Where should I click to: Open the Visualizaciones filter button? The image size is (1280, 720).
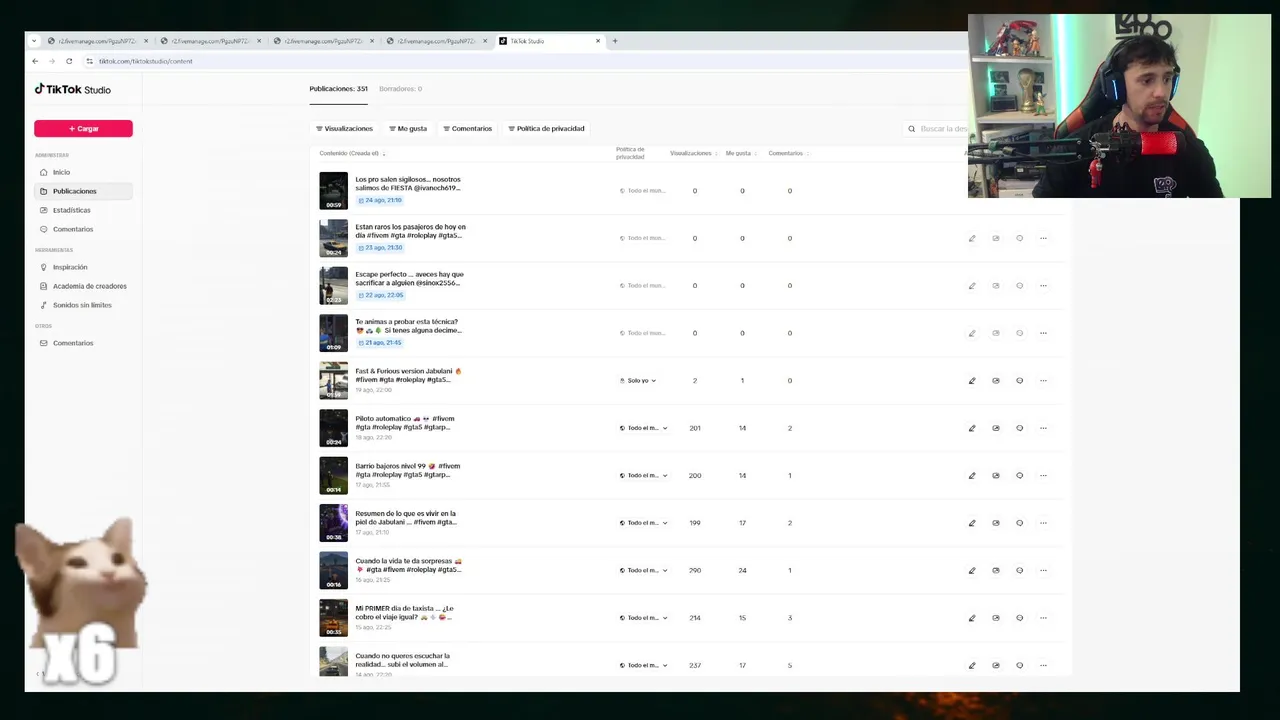tap(344, 129)
